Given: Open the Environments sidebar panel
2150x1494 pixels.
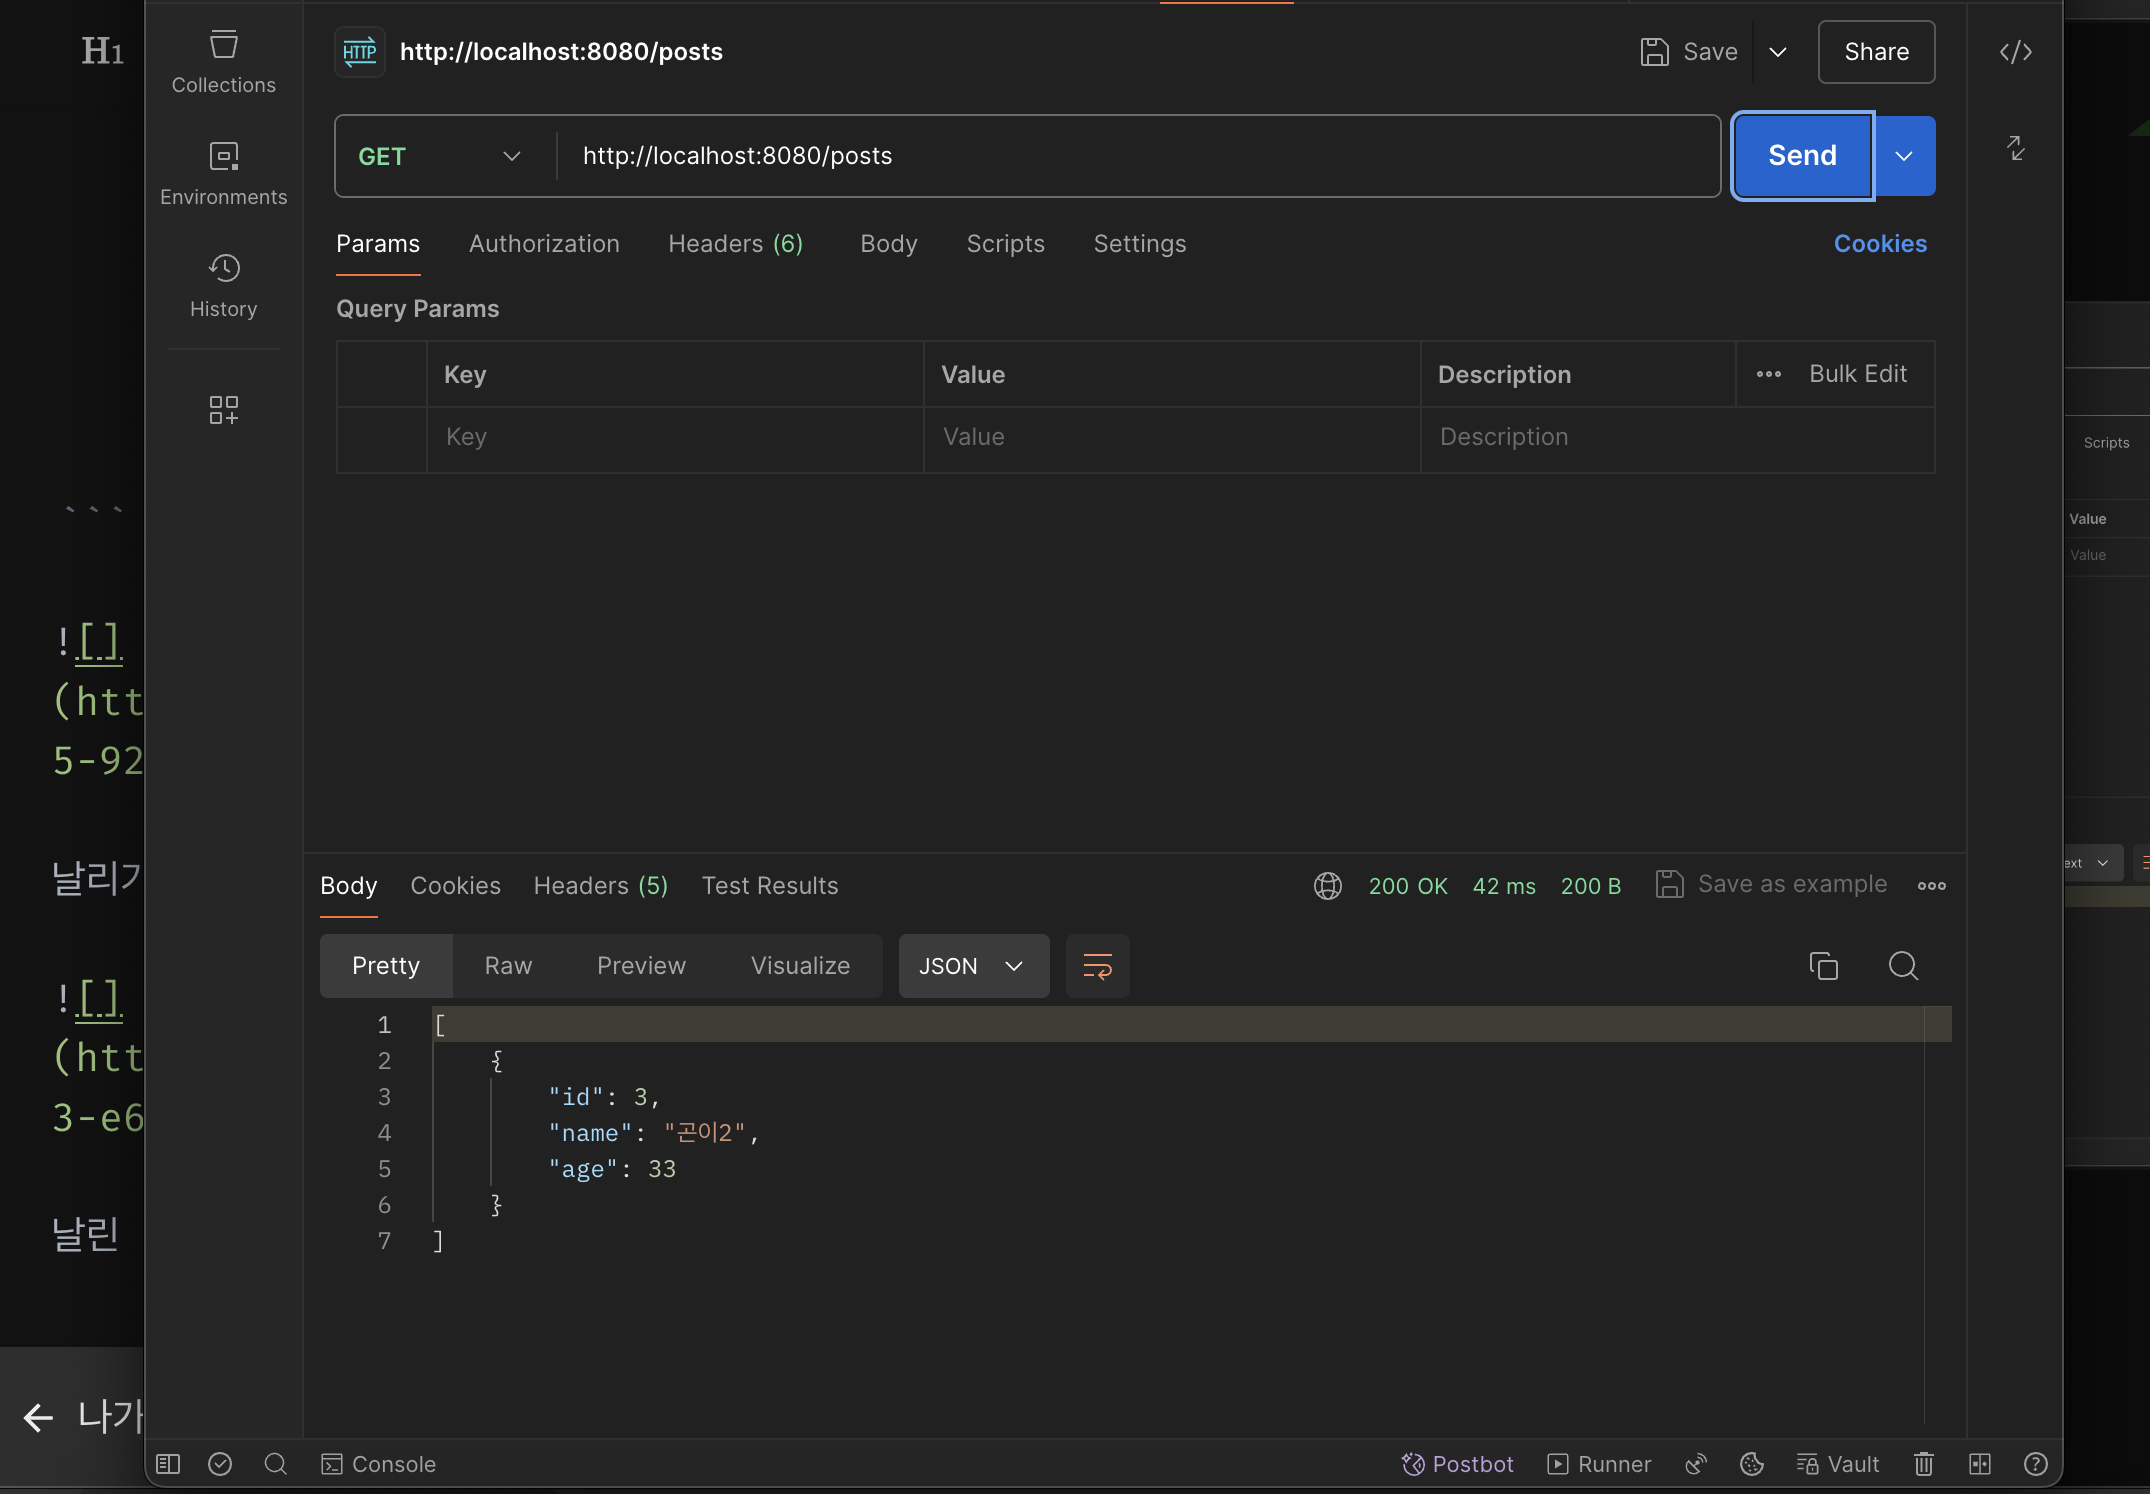Looking at the screenshot, I should tap(223, 174).
